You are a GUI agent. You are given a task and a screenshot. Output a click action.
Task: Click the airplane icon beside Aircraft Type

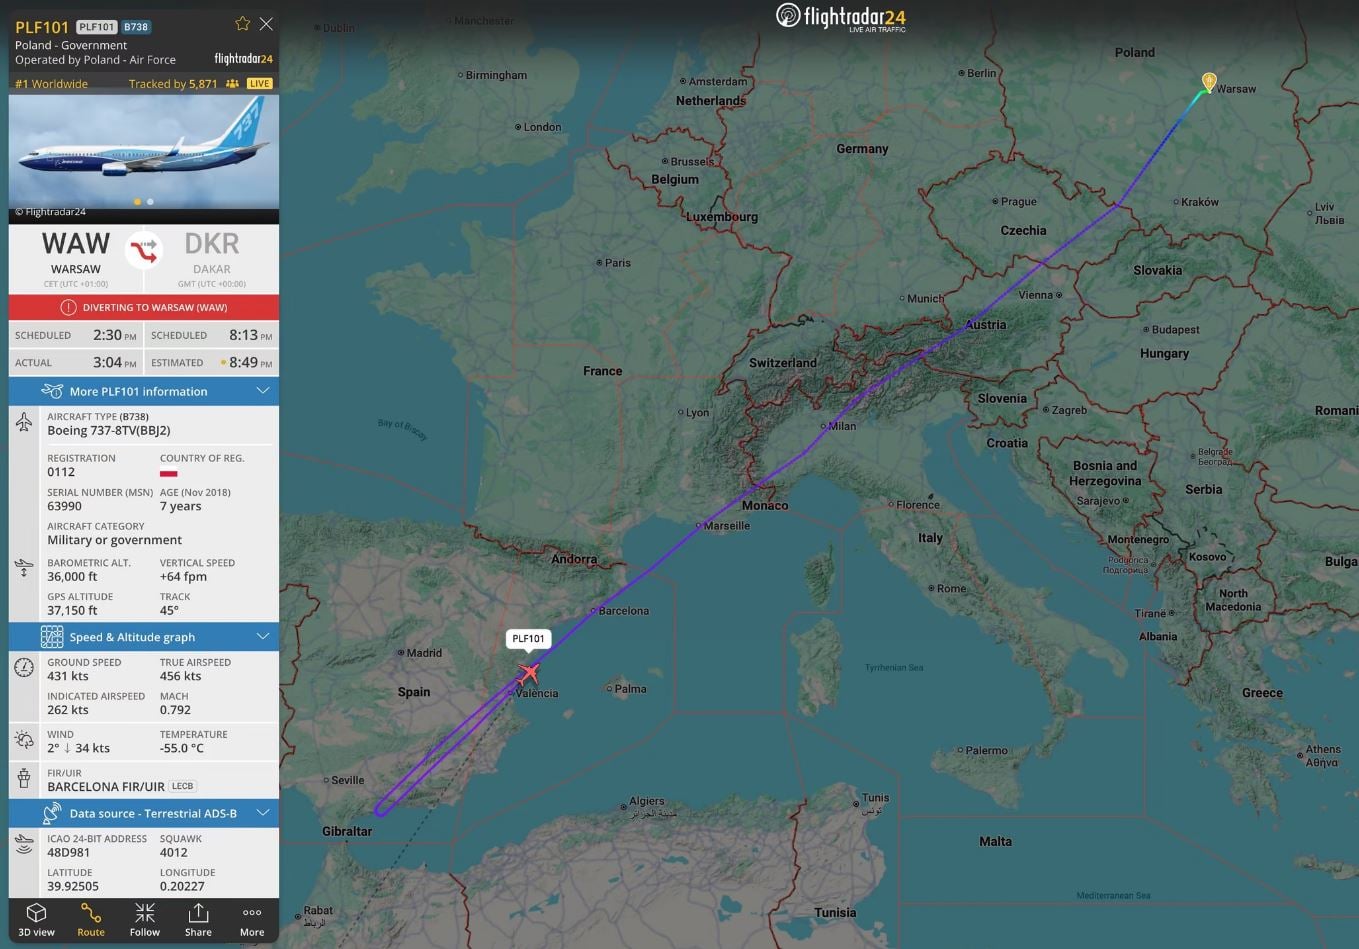(24, 423)
